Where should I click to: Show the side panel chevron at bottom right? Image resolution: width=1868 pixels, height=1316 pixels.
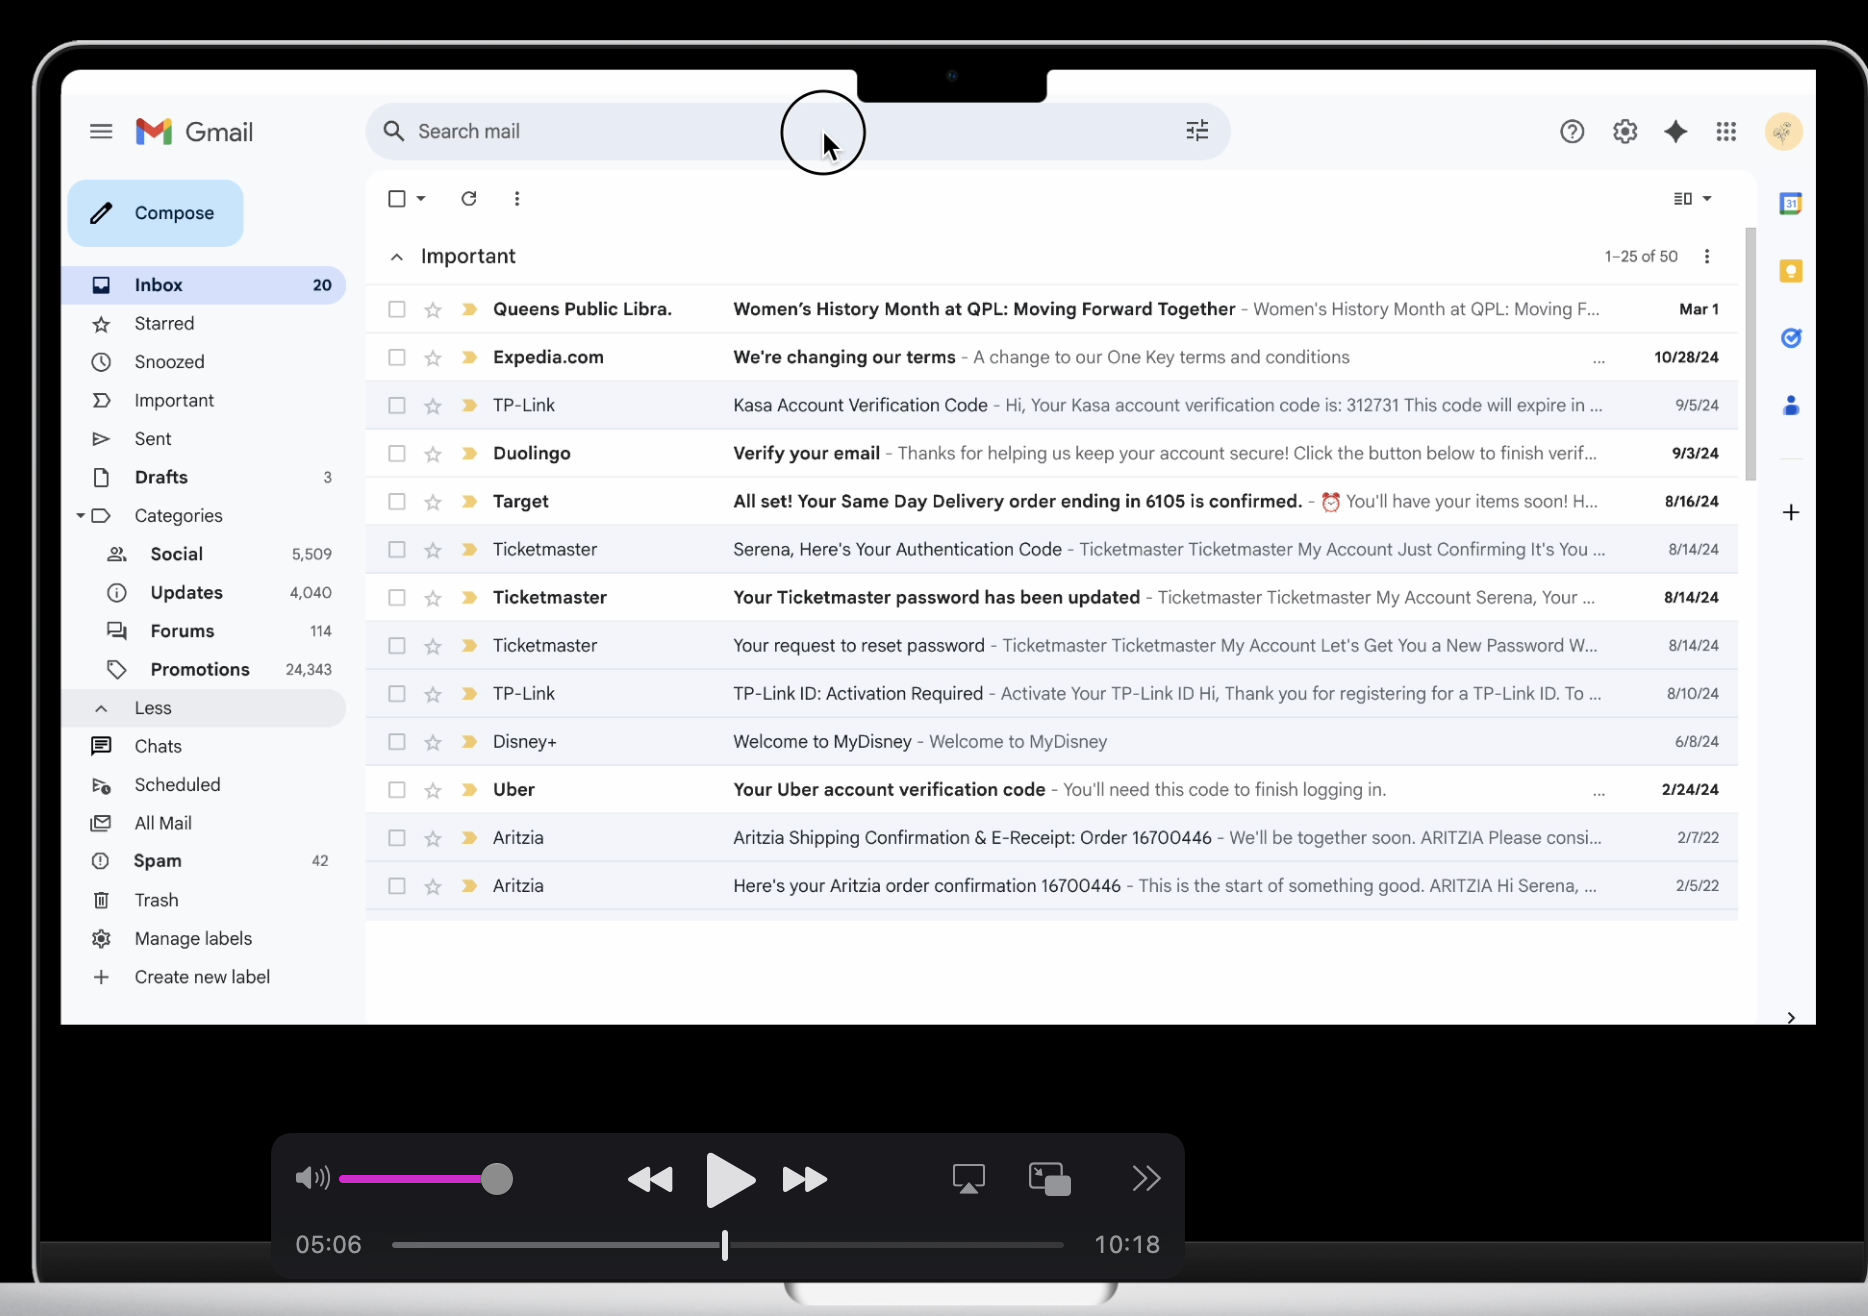click(x=1791, y=1017)
